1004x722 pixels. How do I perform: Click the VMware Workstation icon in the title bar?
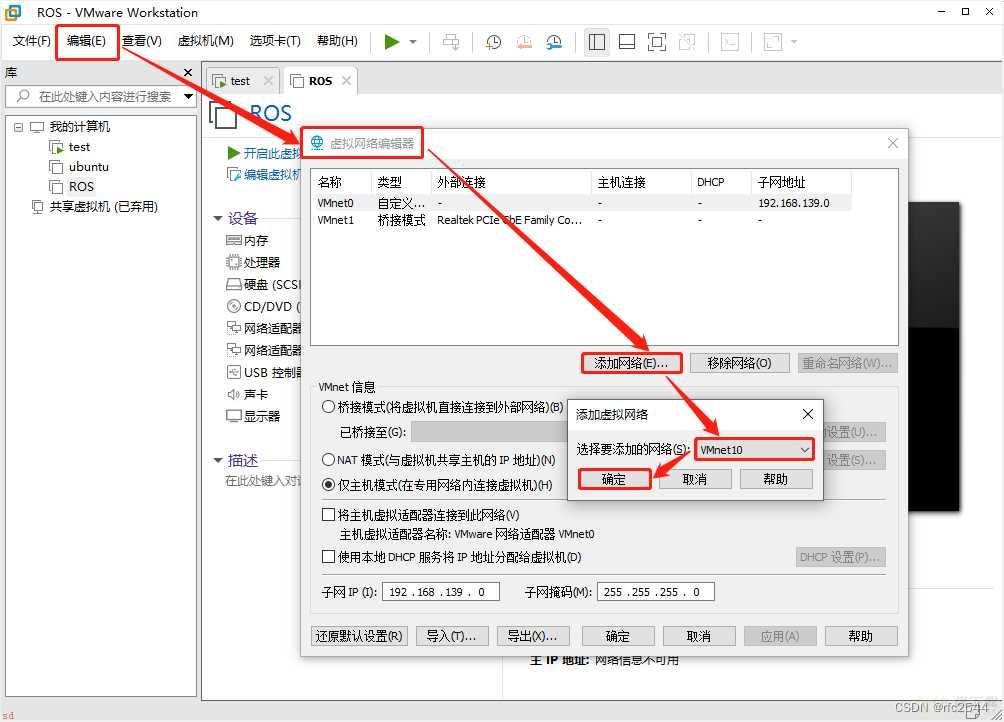click(x=13, y=12)
